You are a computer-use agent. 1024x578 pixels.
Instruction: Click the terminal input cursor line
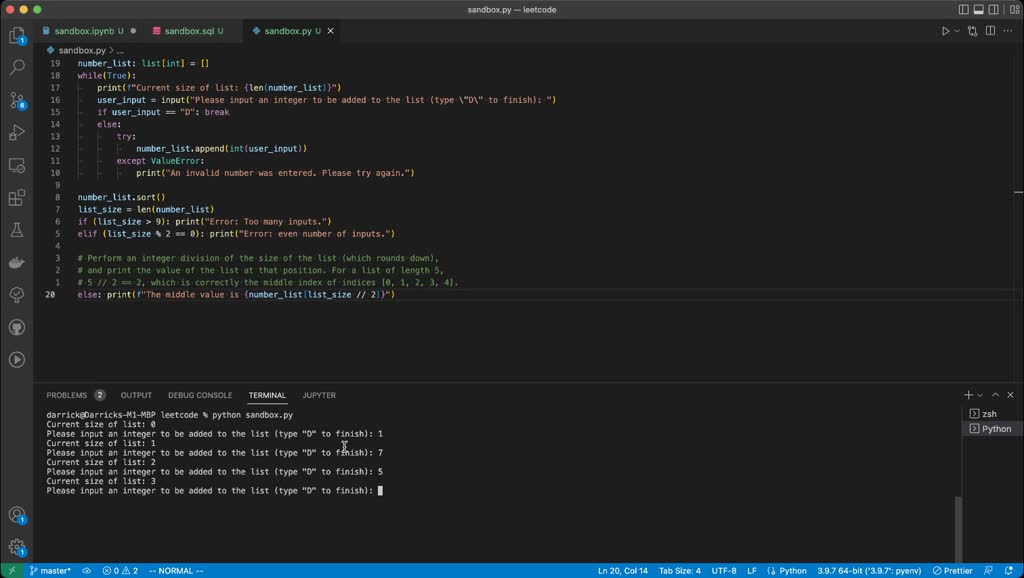(214, 490)
